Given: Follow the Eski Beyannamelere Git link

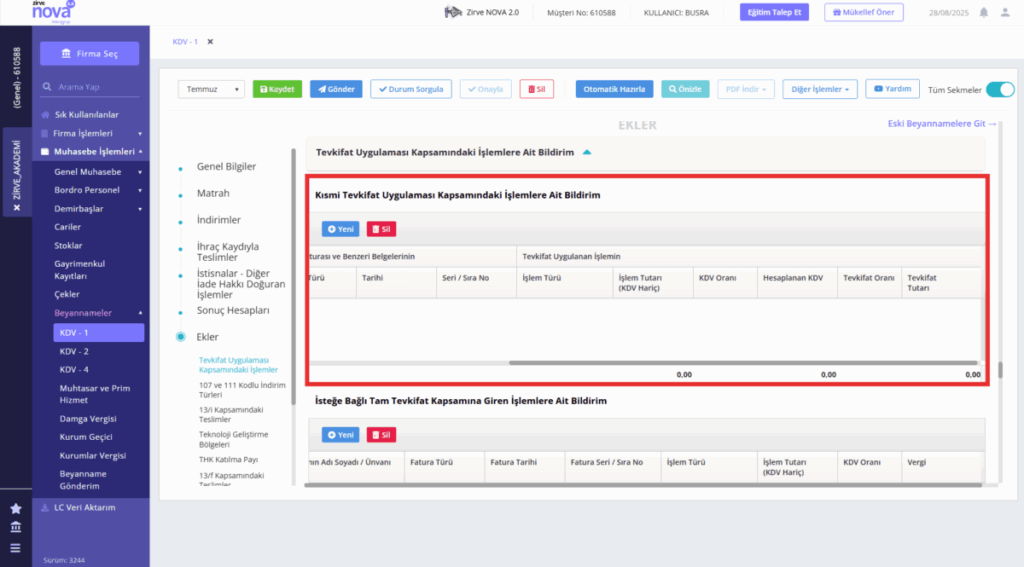Looking at the screenshot, I should click(942, 123).
